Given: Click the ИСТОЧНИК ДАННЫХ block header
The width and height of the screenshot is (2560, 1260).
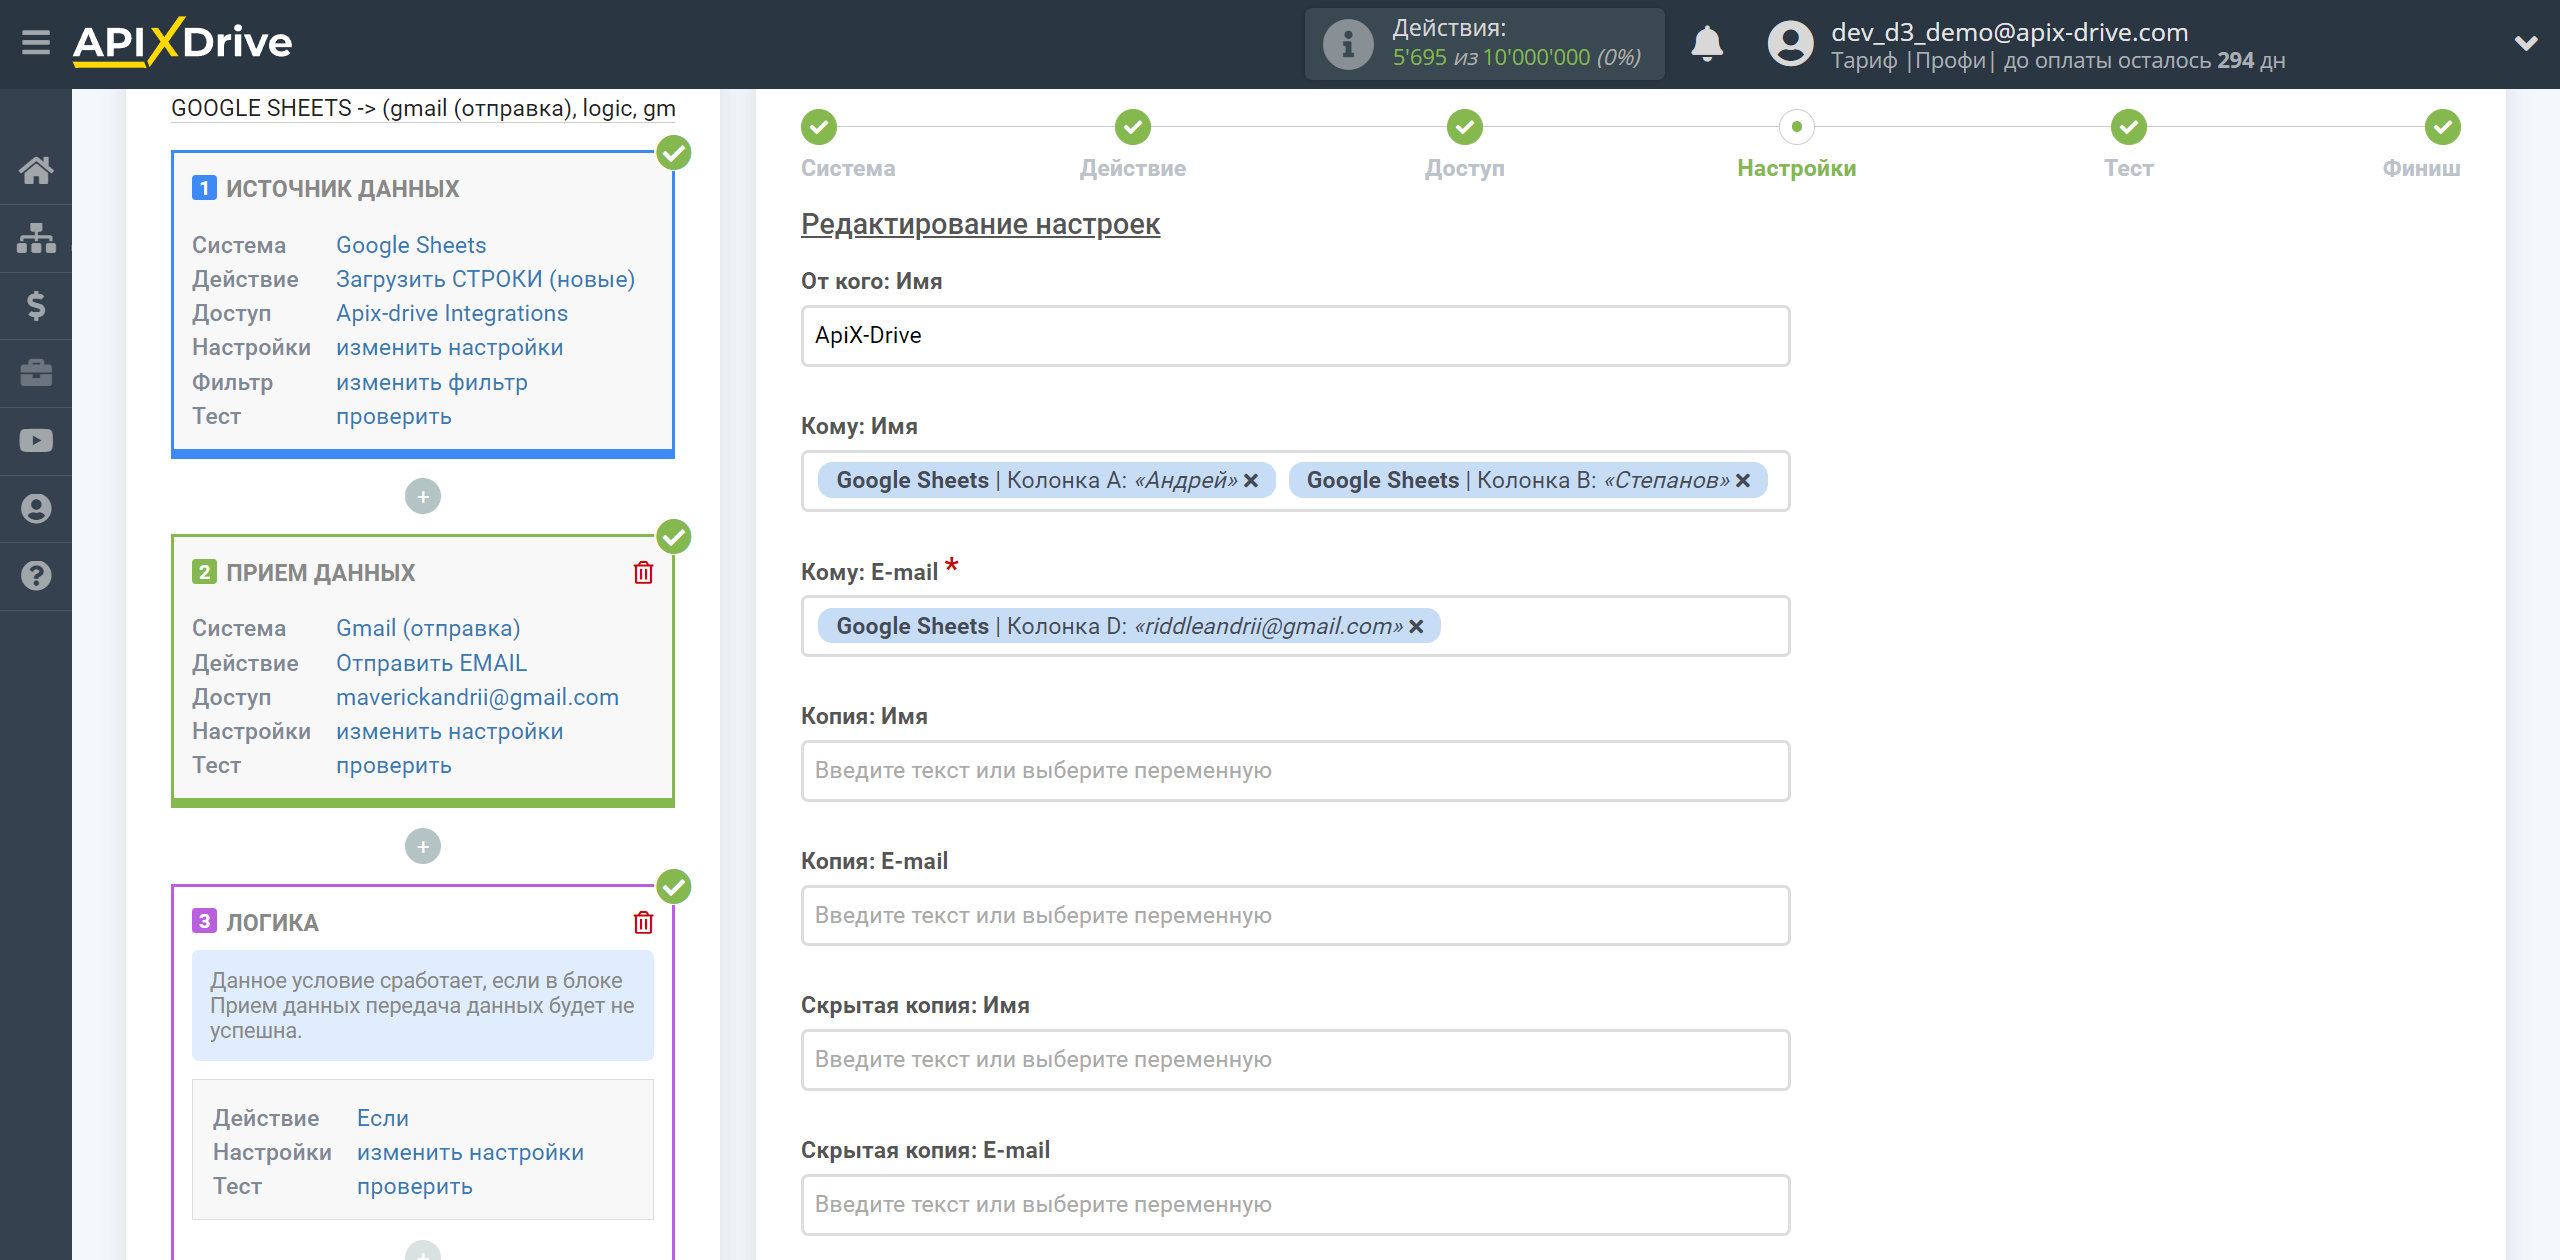Looking at the screenshot, I should coord(342,189).
